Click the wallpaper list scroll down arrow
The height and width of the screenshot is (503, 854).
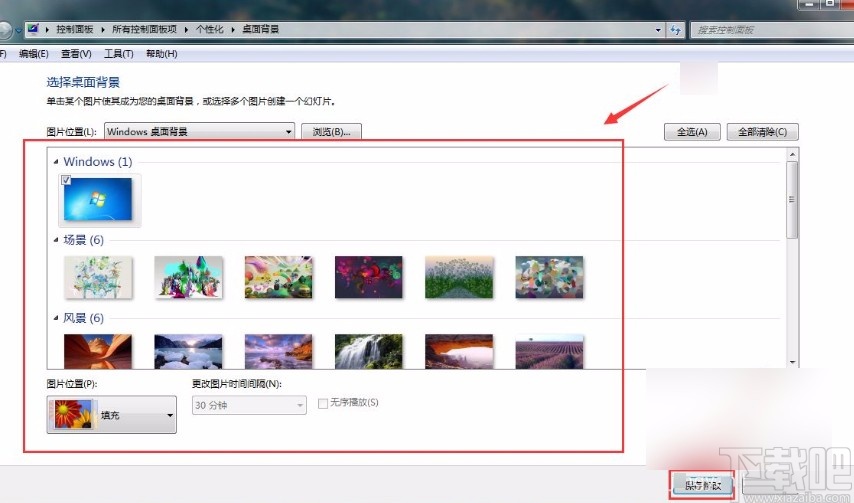click(792, 362)
